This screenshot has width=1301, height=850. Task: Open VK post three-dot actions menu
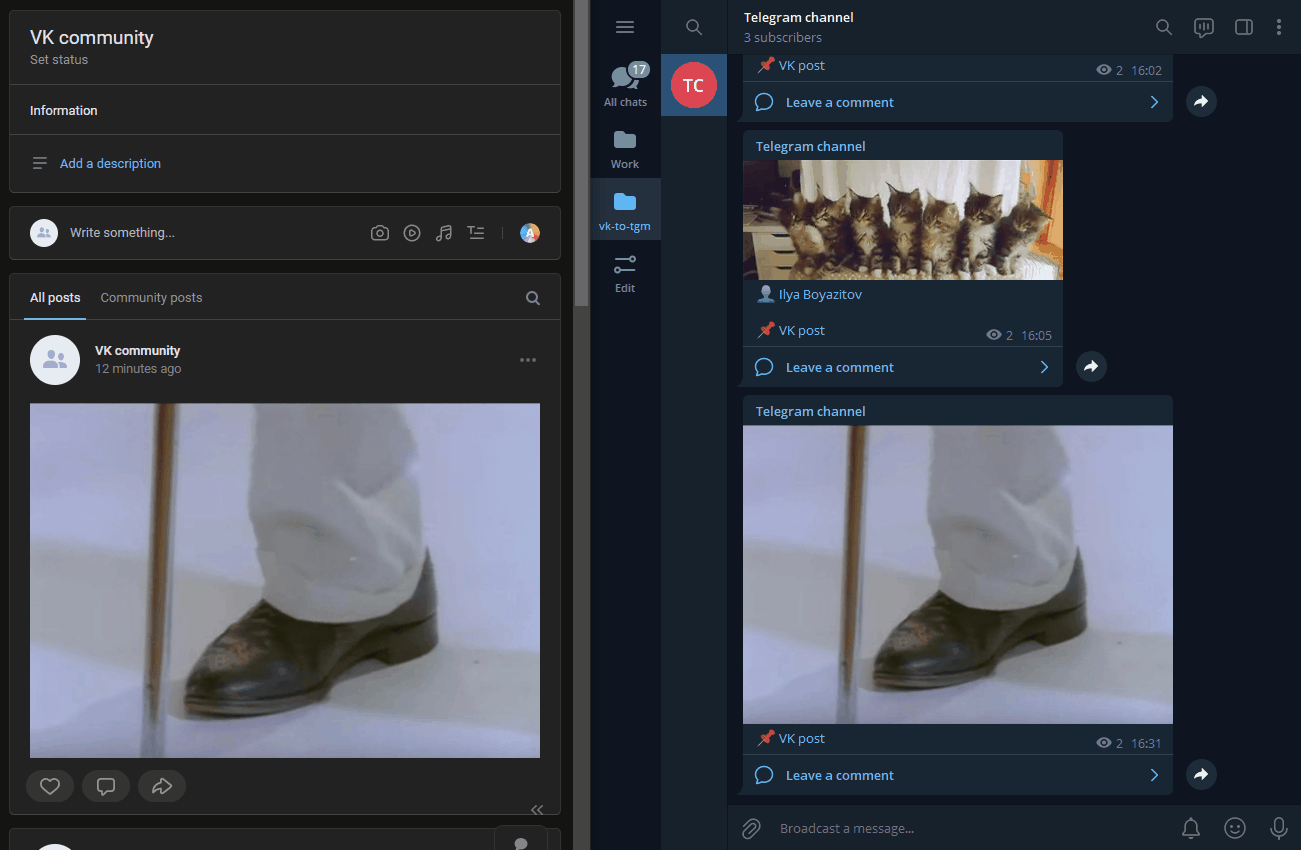tap(528, 360)
